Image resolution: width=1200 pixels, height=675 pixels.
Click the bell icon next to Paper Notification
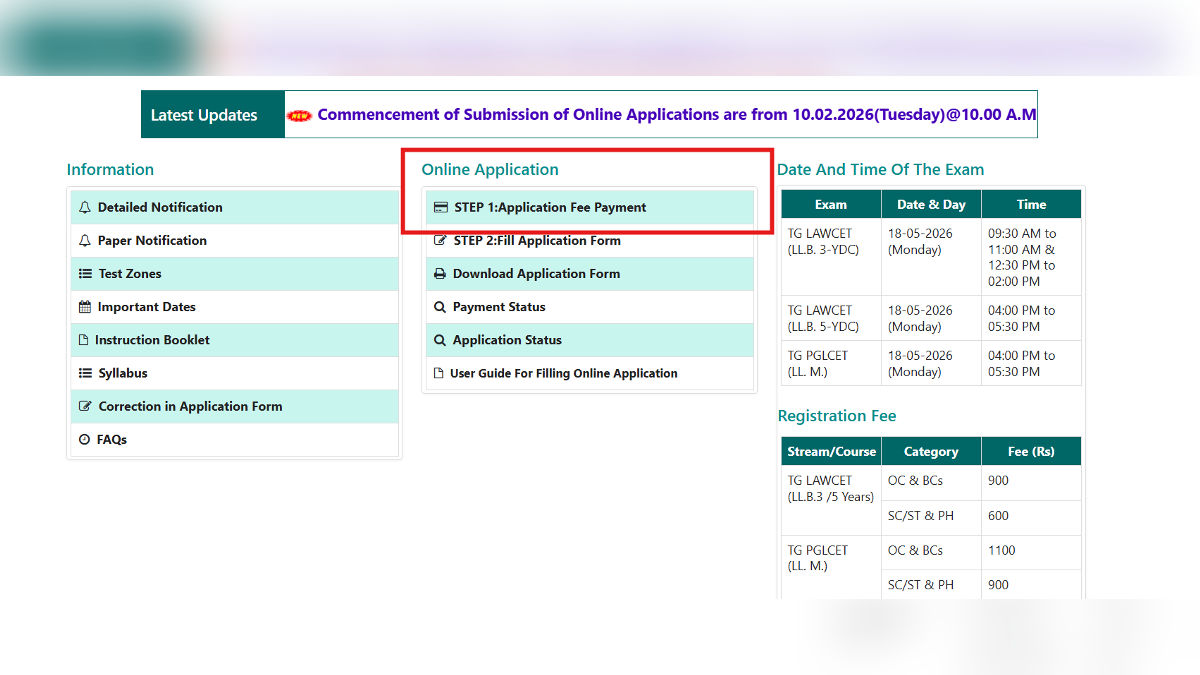85,240
